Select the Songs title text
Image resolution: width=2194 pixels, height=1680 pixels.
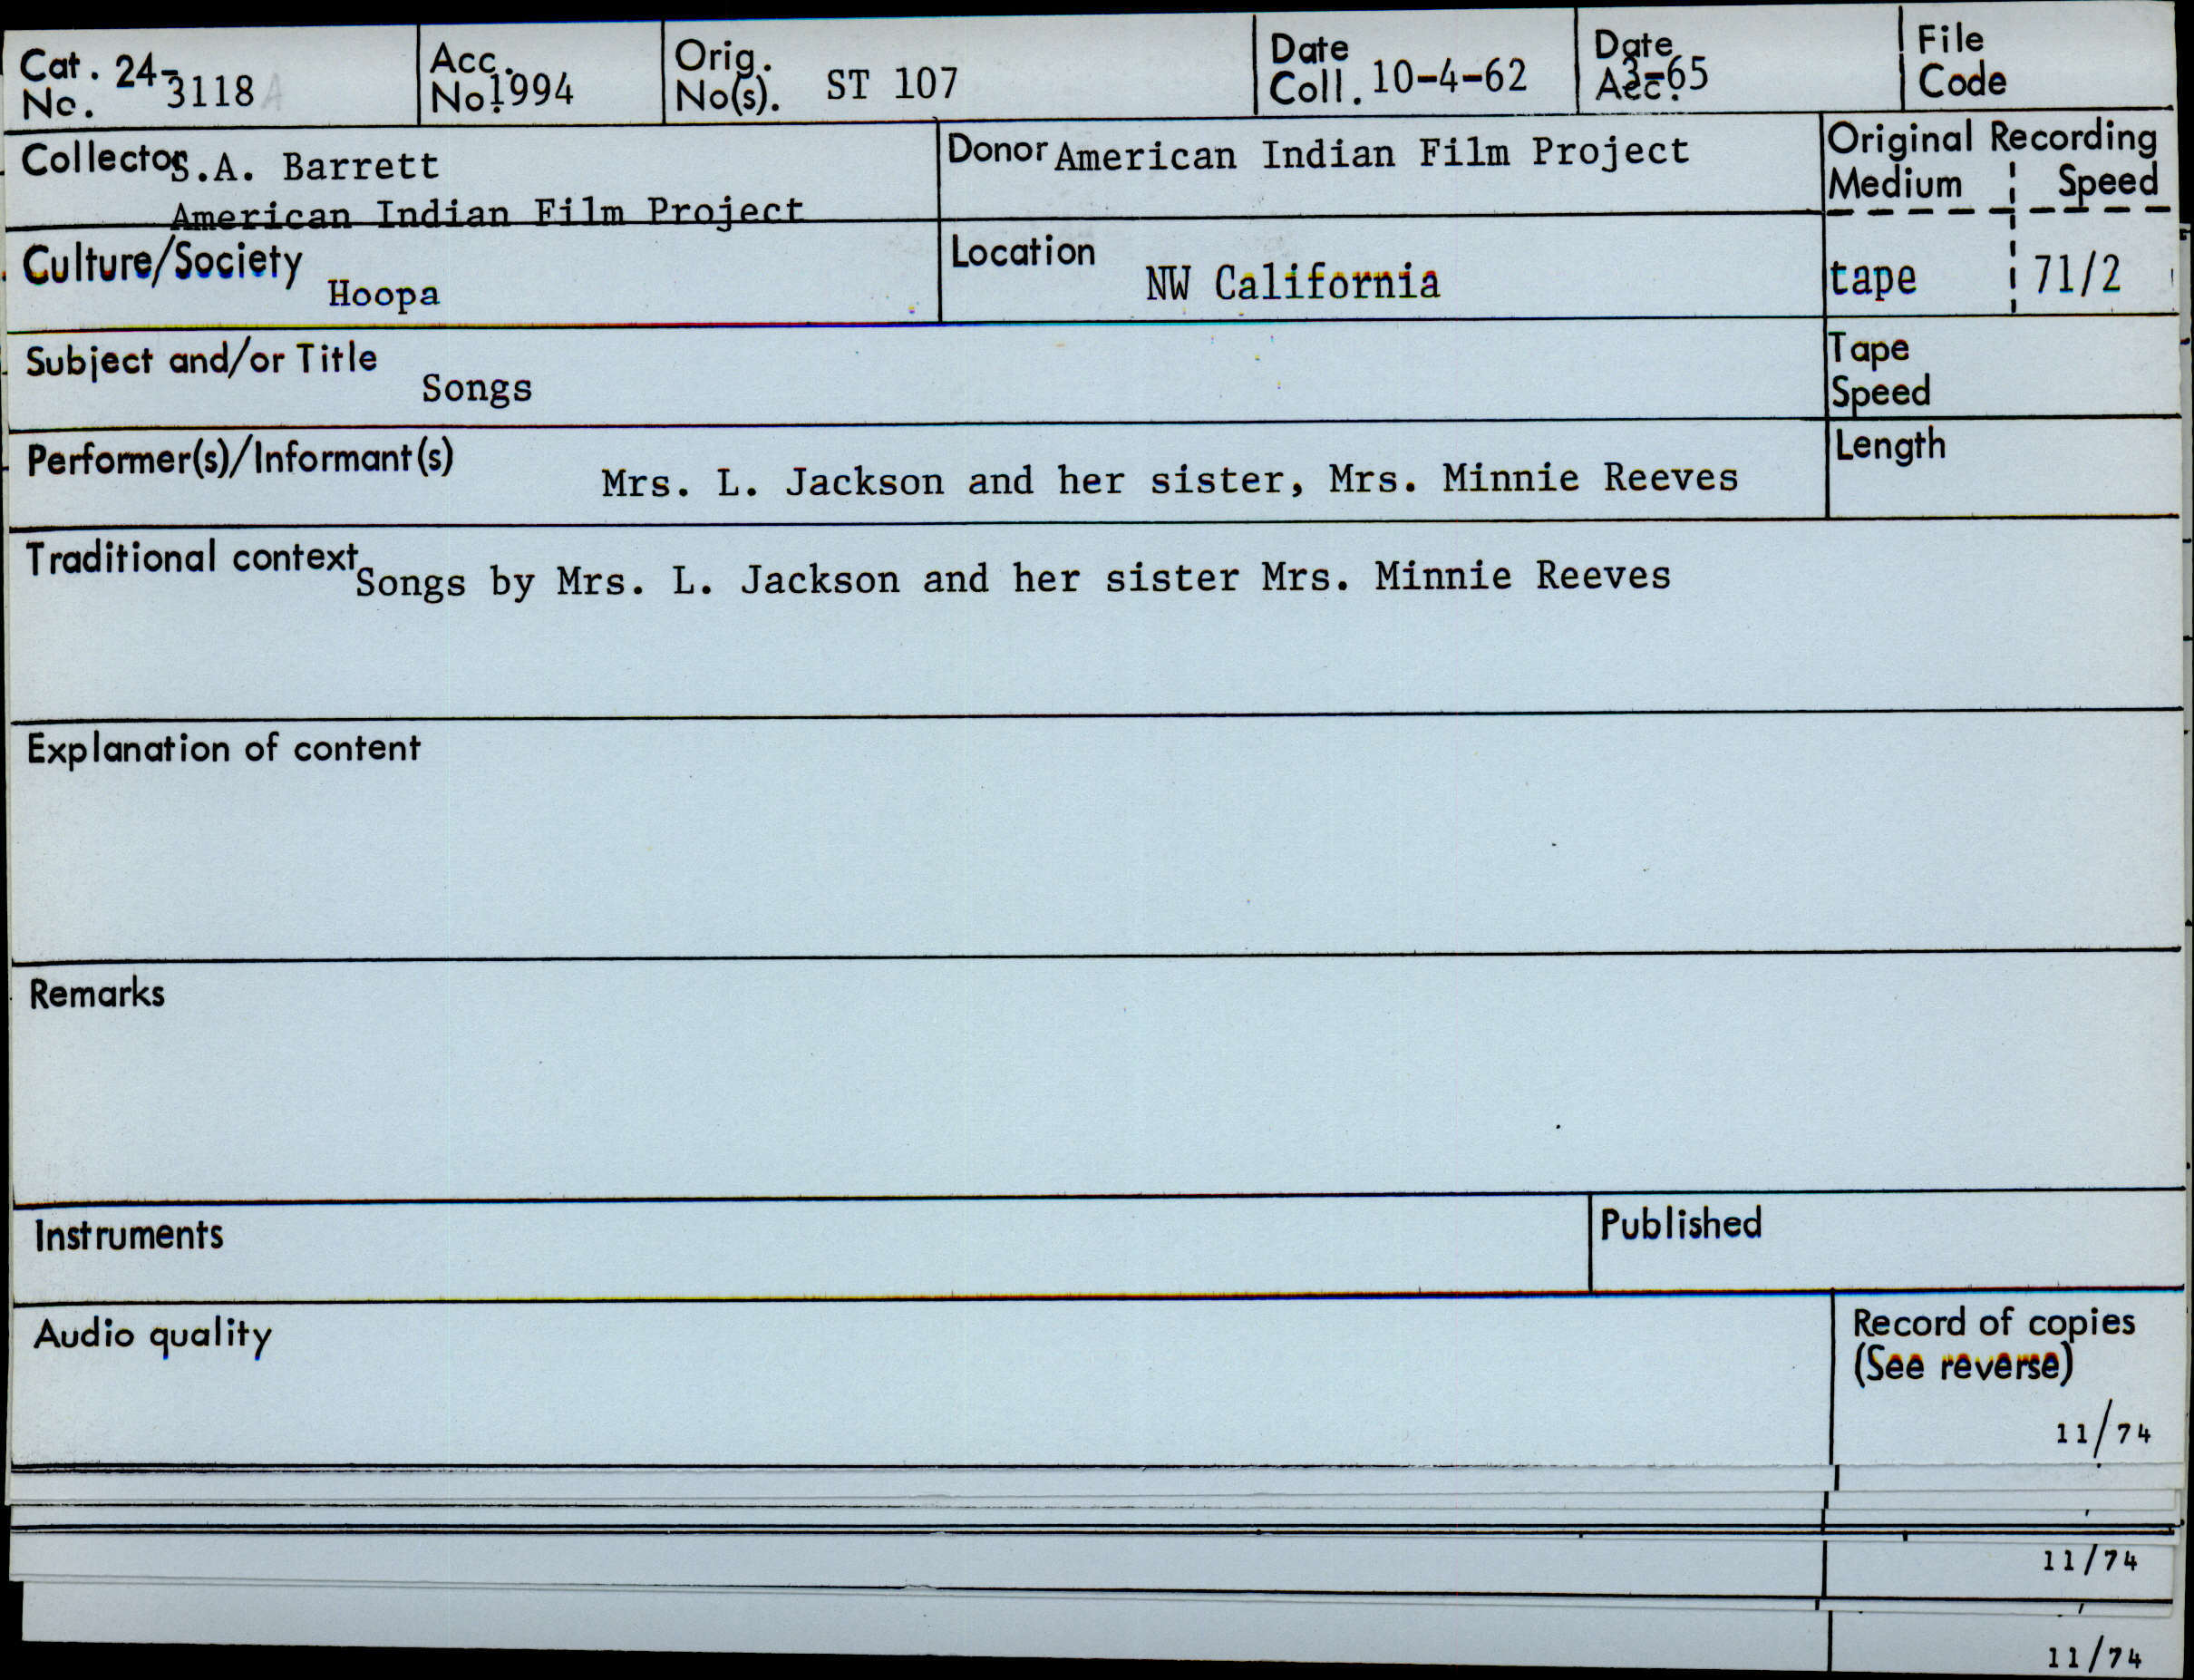476,388
